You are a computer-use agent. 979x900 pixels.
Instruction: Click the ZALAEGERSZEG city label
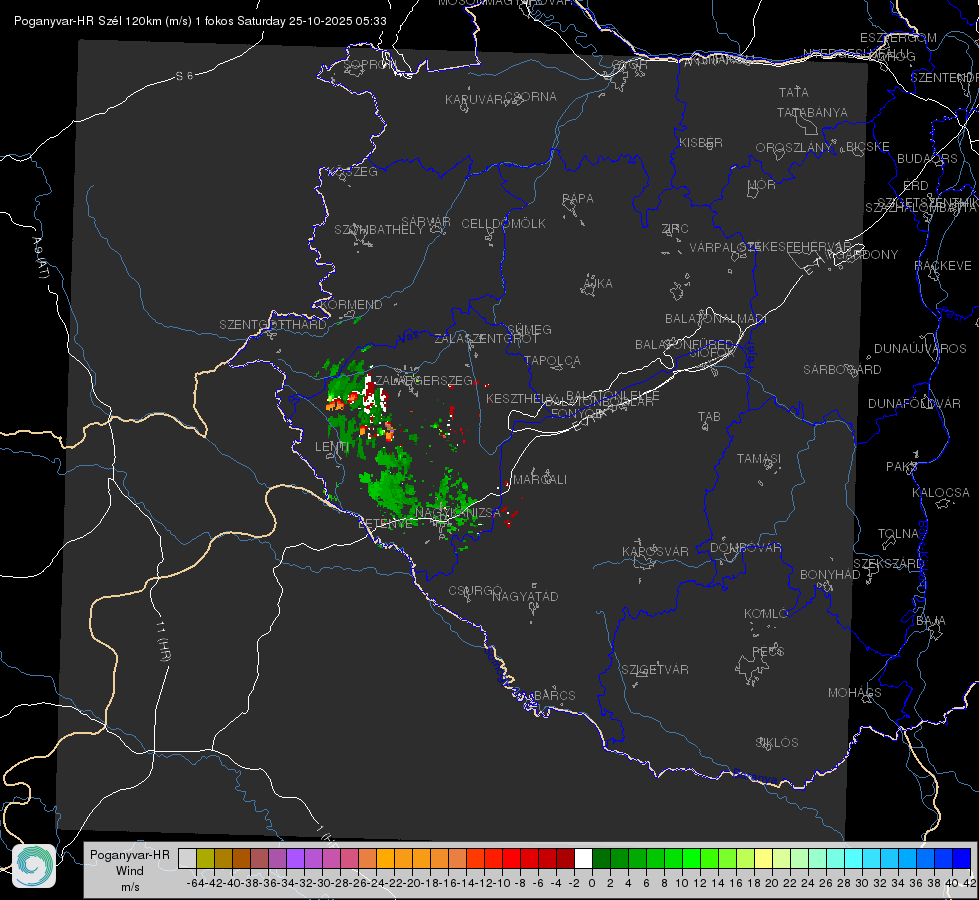click(424, 380)
